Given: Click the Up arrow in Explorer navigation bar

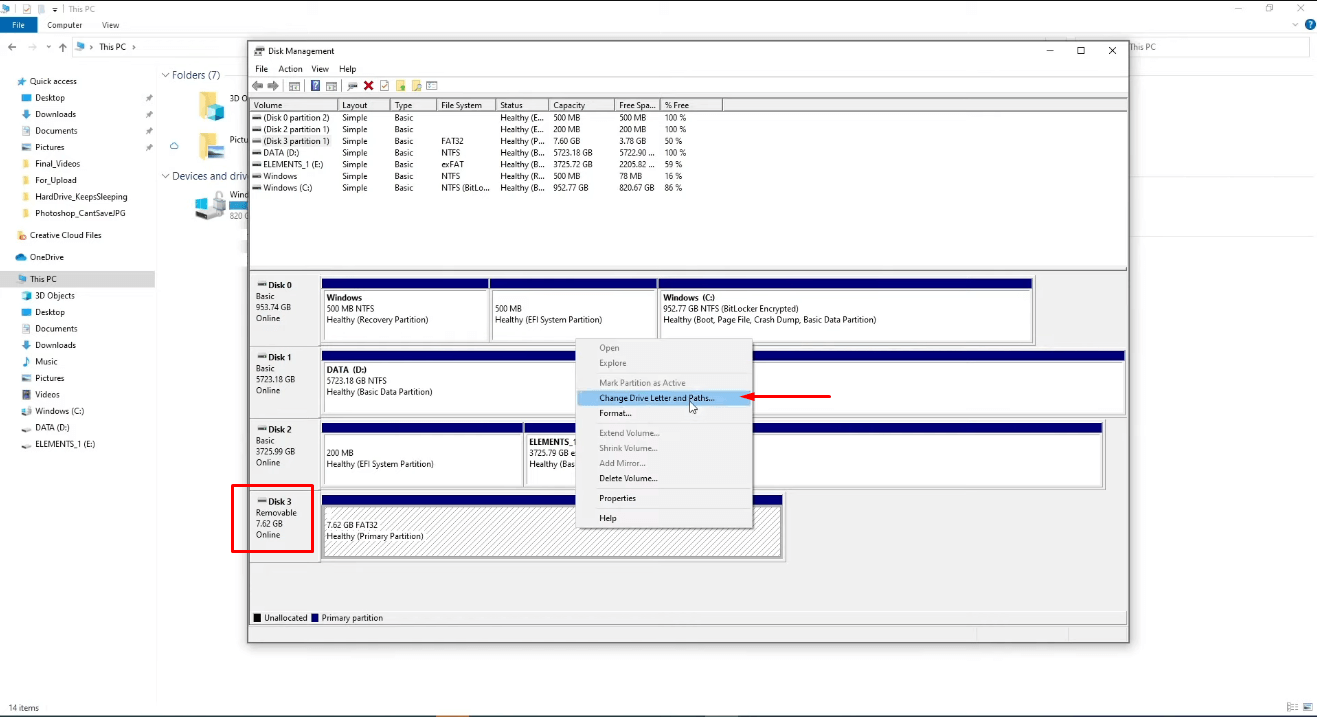Looking at the screenshot, I should (63, 47).
